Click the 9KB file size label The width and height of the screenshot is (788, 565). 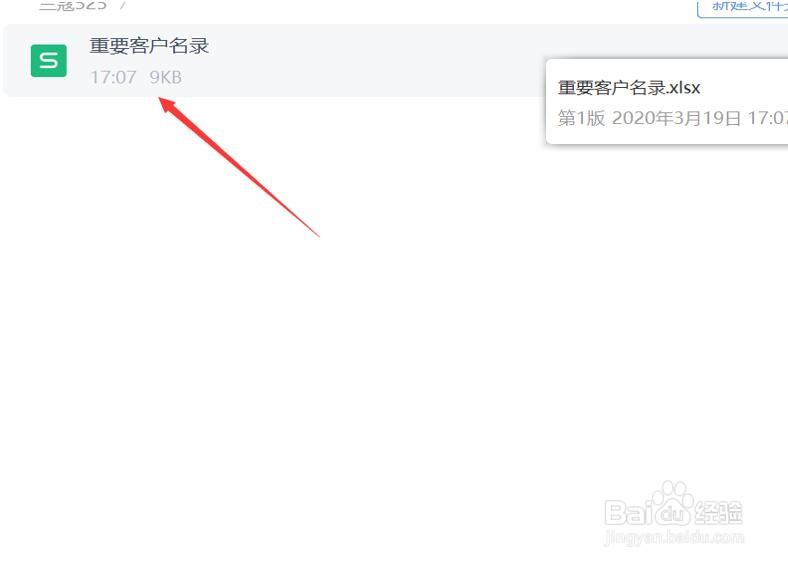(x=166, y=77)
